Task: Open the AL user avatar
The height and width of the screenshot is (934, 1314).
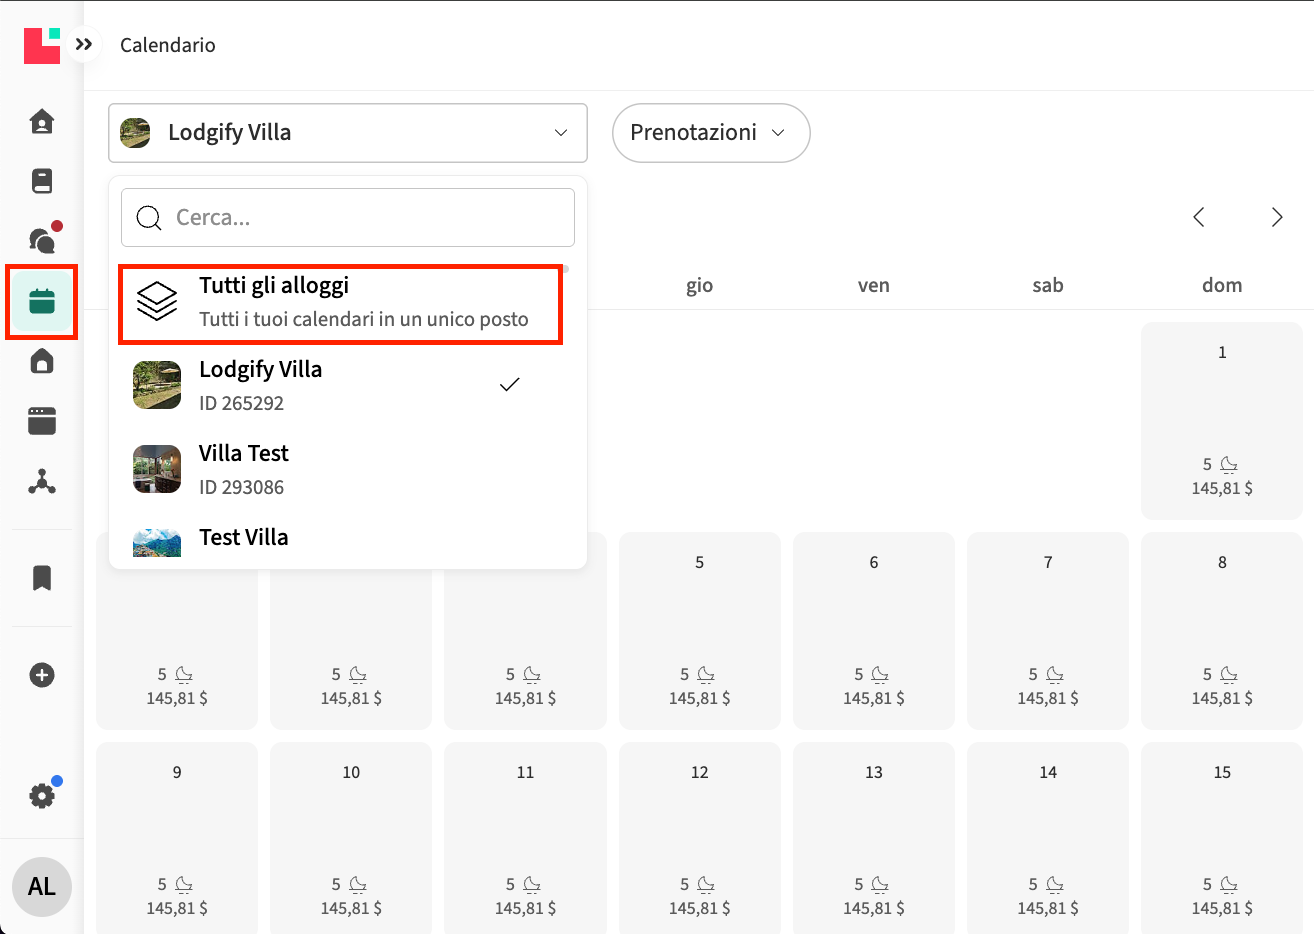Action: pos(42,886)
